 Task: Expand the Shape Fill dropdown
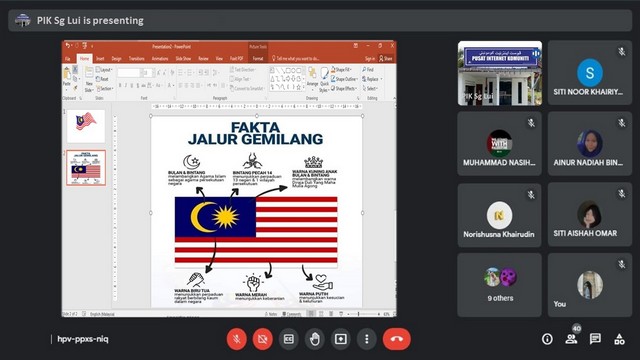click(x=341, y=70)
